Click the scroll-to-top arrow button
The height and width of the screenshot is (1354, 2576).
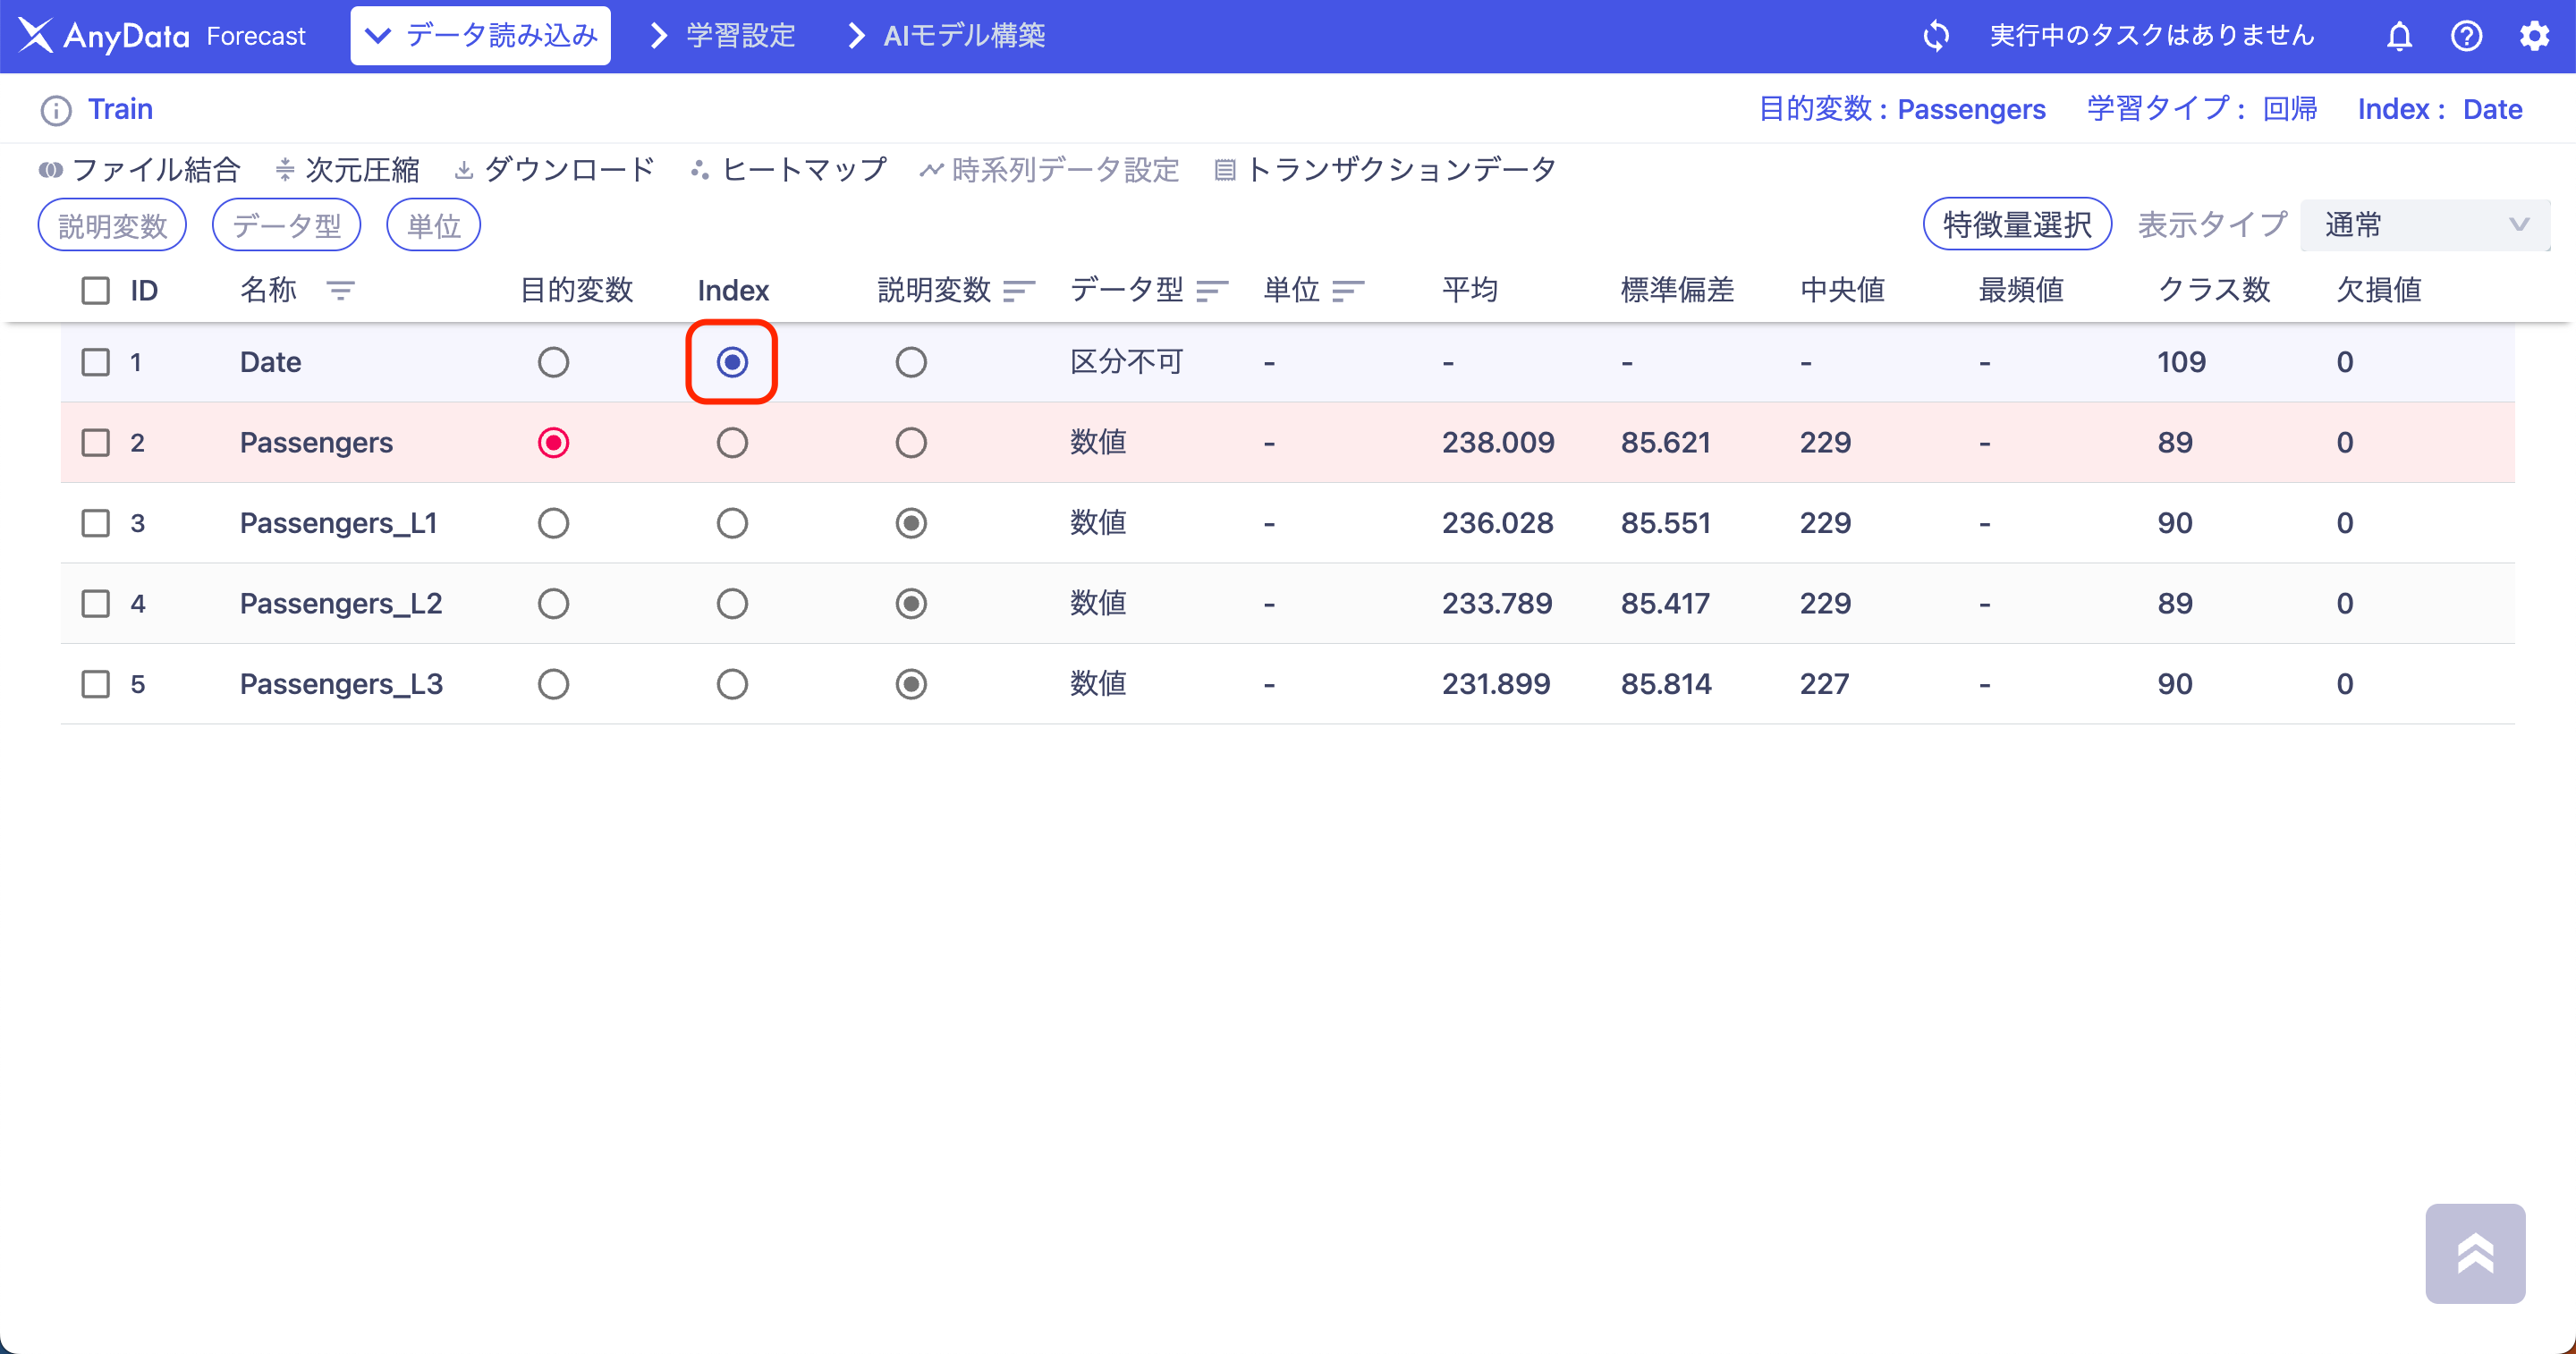pyautogui.click(x=2475, y=1253)
